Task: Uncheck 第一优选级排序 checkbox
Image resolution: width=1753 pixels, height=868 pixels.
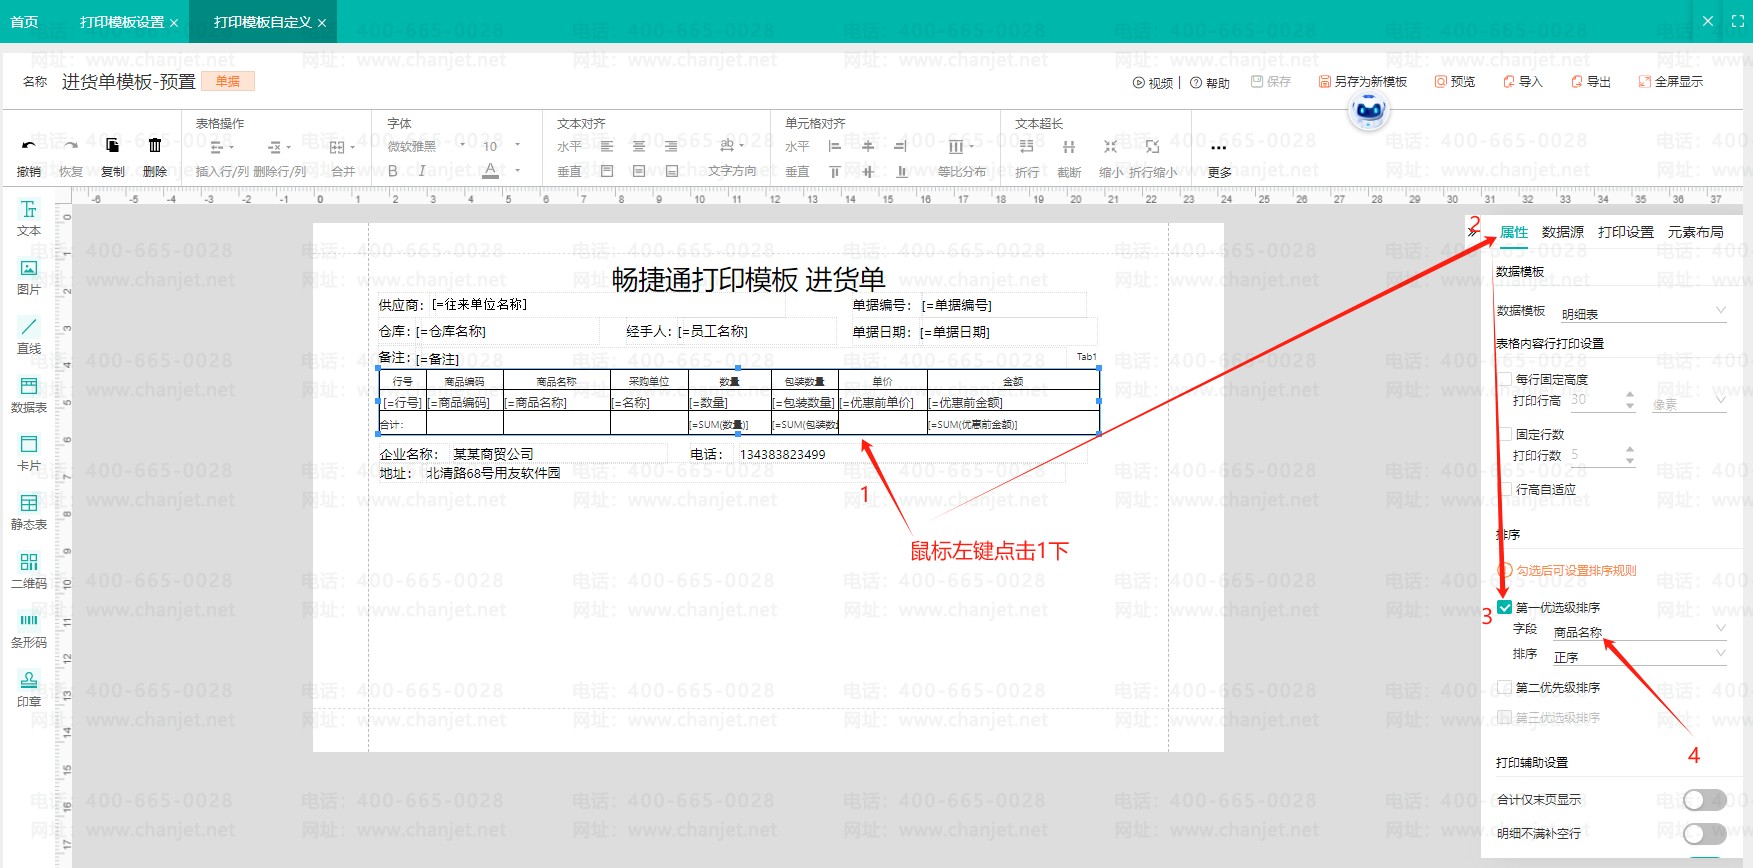Action: [x=1505, y=608]
